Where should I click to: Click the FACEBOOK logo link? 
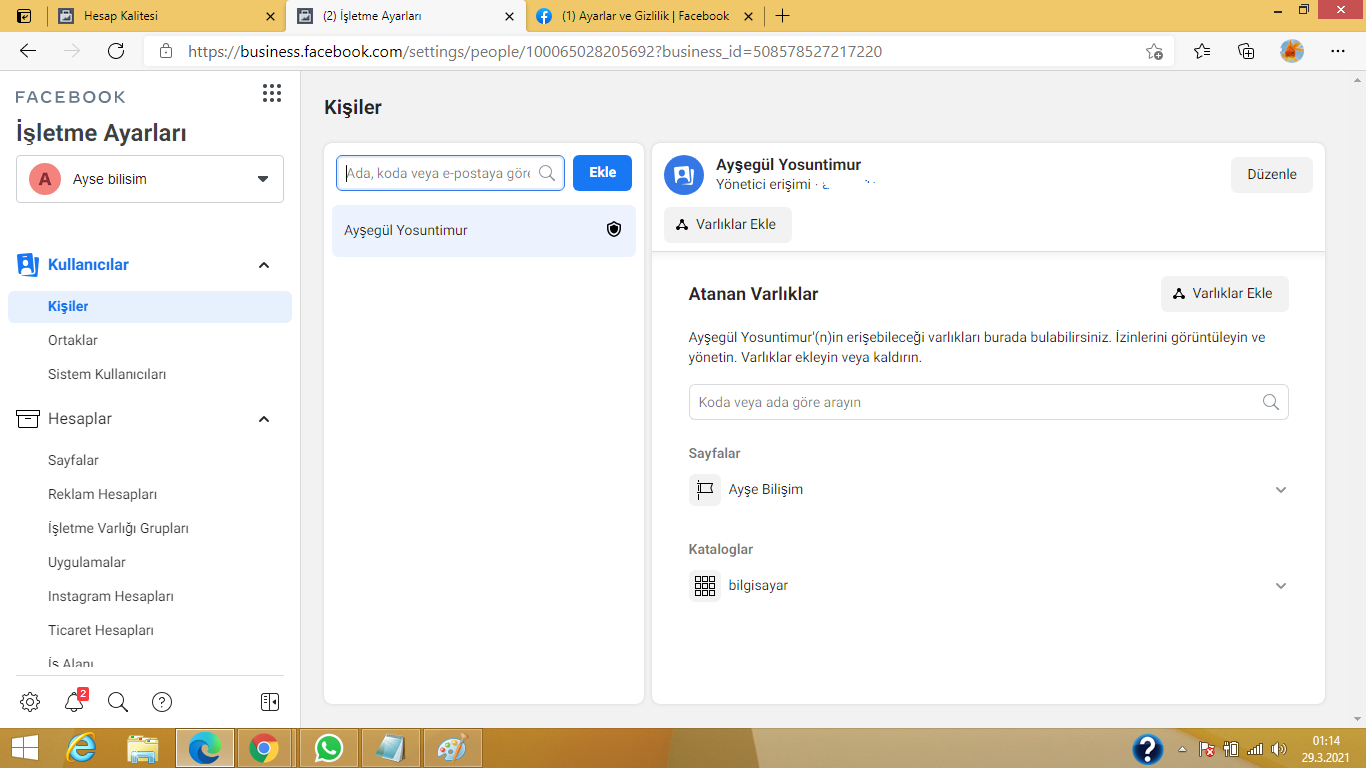coord(71,97)
